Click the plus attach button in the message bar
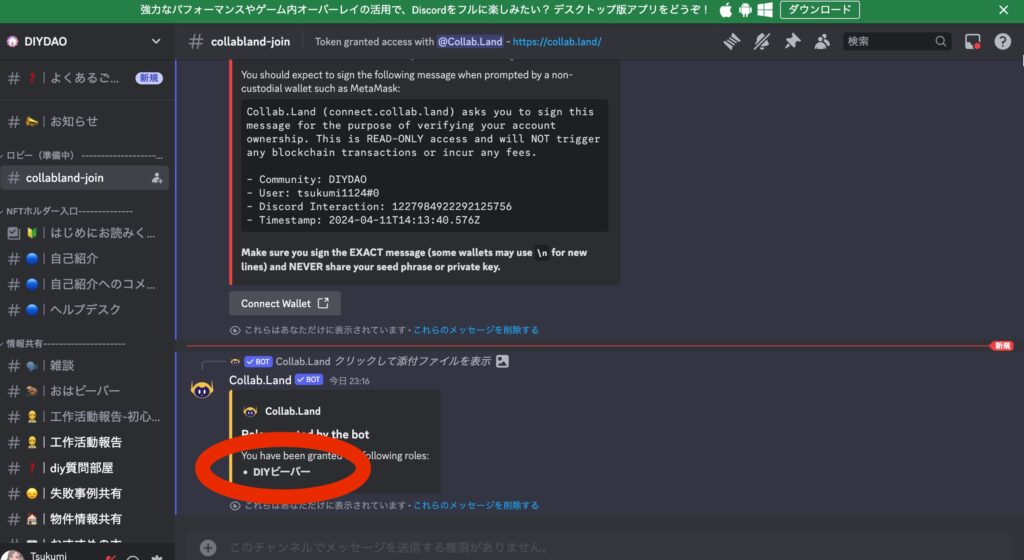1024x560 pixels. [x=208, y=548]
